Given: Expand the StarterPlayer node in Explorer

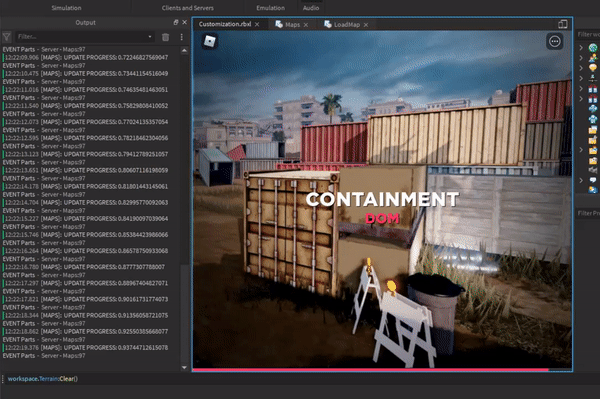Looking at the screenshot, I should coord(581,150).
